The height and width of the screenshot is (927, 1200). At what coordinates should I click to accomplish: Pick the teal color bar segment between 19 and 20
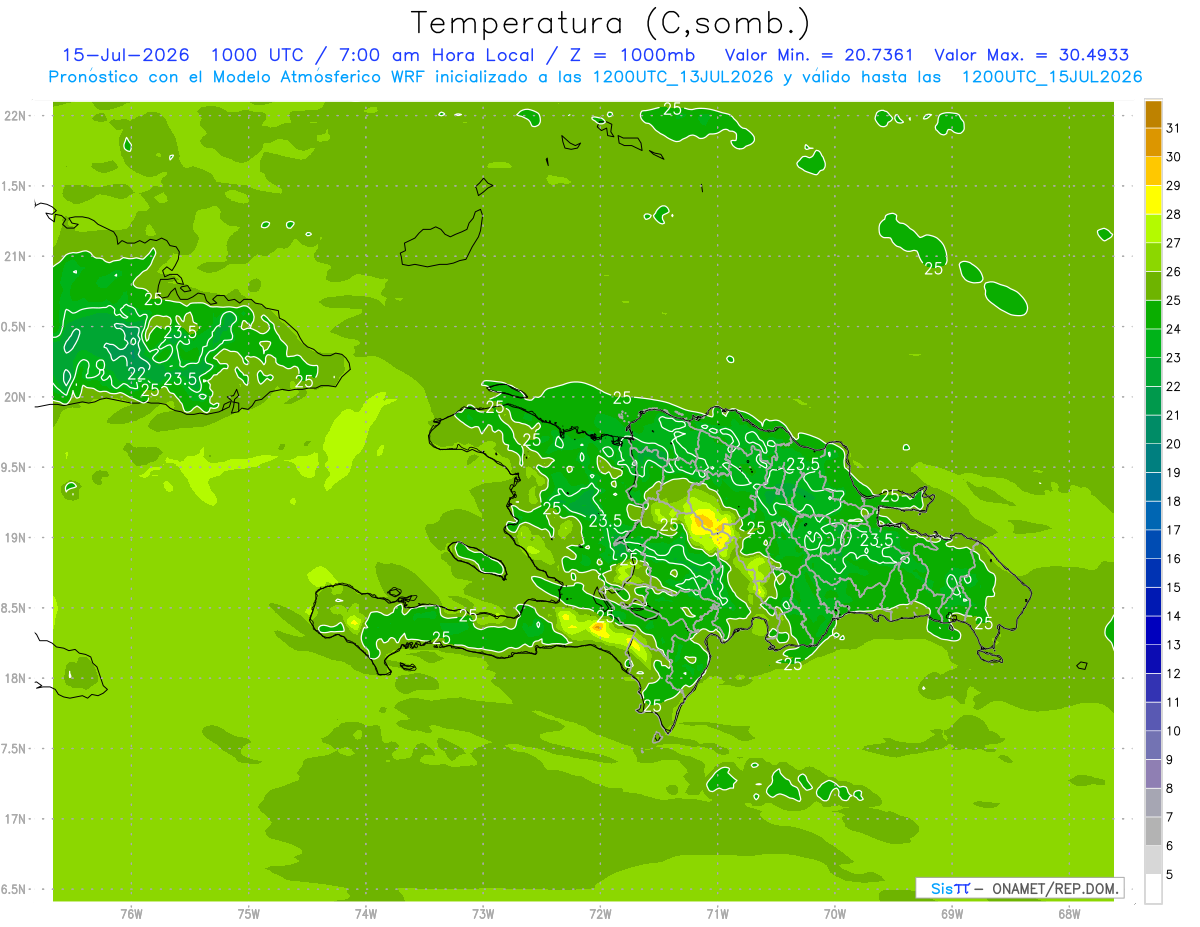(1153, 459)
